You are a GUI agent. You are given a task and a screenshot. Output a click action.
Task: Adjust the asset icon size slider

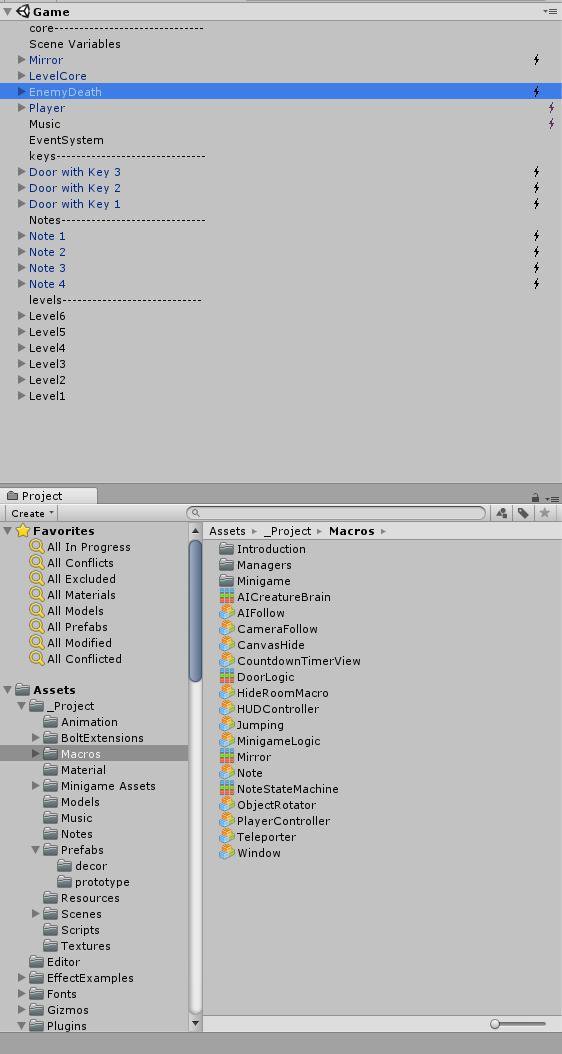coord(518,1024)
